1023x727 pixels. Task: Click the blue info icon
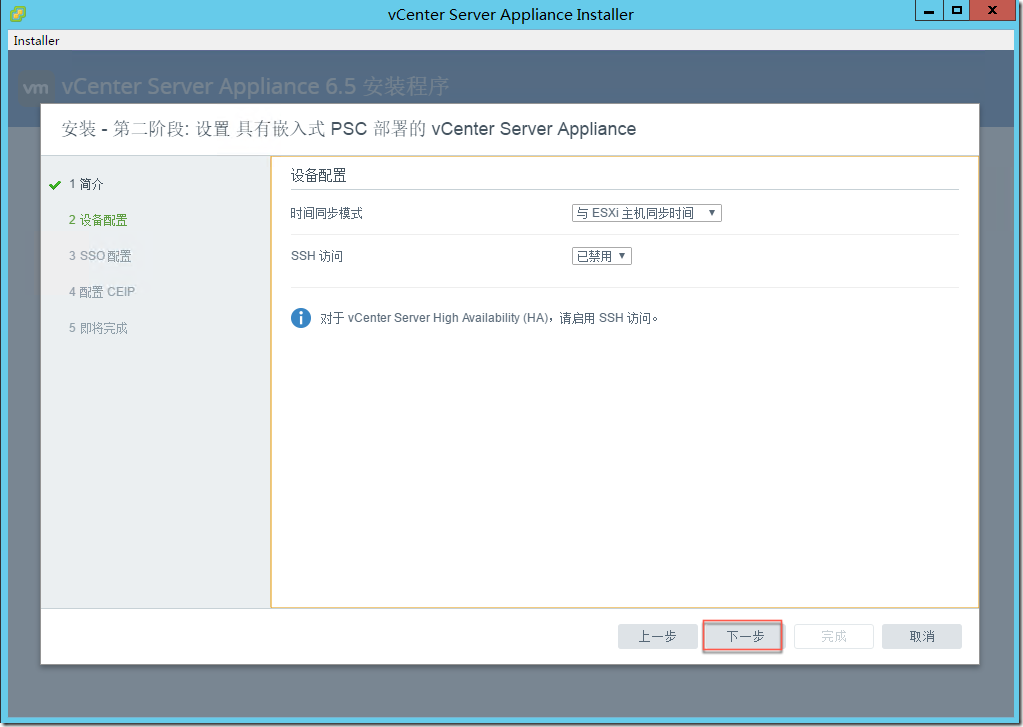[301, 318]
